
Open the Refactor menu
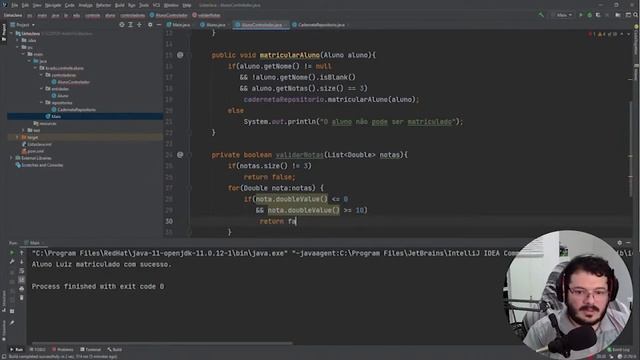[103, 5]
